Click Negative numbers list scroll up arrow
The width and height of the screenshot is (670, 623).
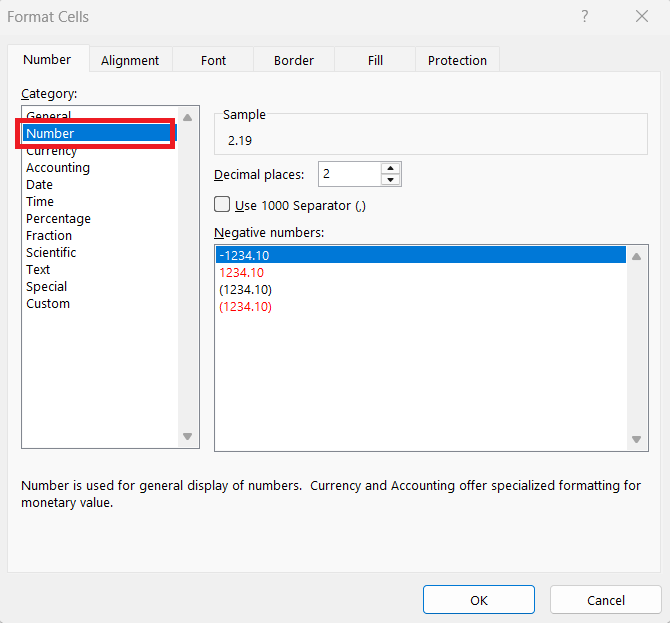(x=636, y=256)
